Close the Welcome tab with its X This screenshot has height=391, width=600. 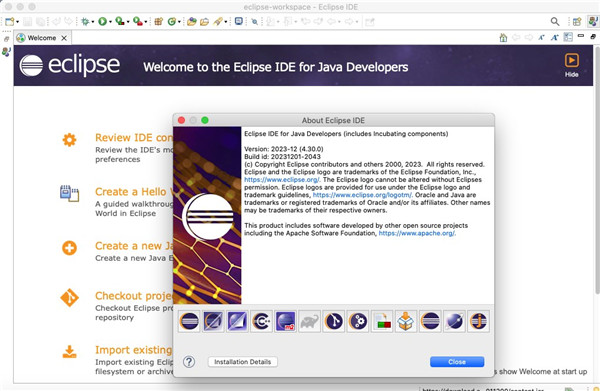point(64,38)
